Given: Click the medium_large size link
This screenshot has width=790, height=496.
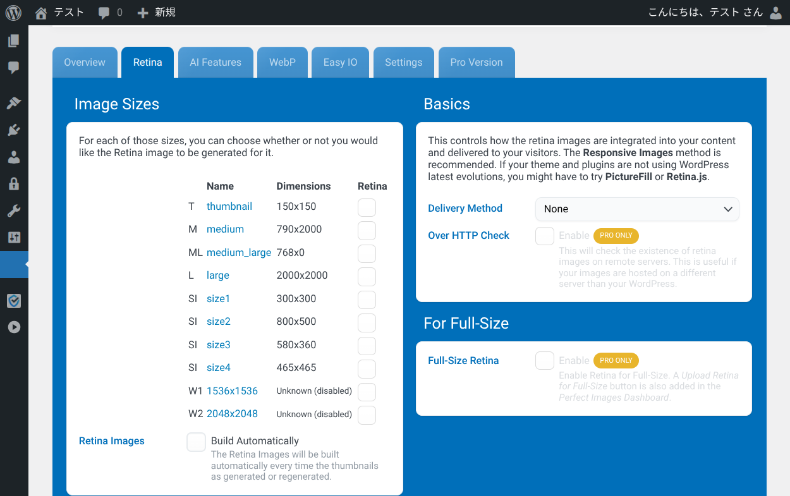Looking at the screenshot, I should 239,252.
